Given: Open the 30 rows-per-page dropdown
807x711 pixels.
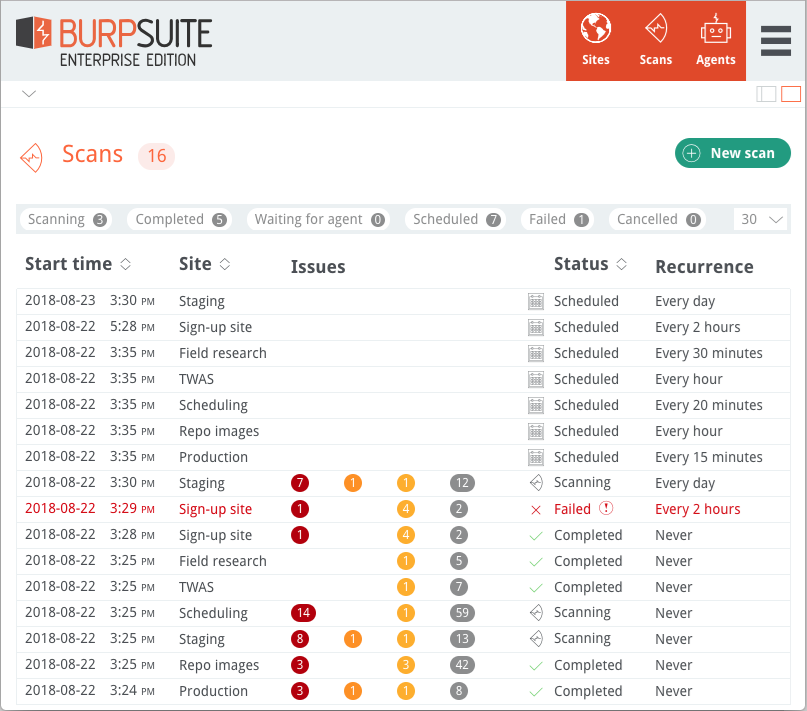Looking at the screenshot, I should tap(762, 219).
